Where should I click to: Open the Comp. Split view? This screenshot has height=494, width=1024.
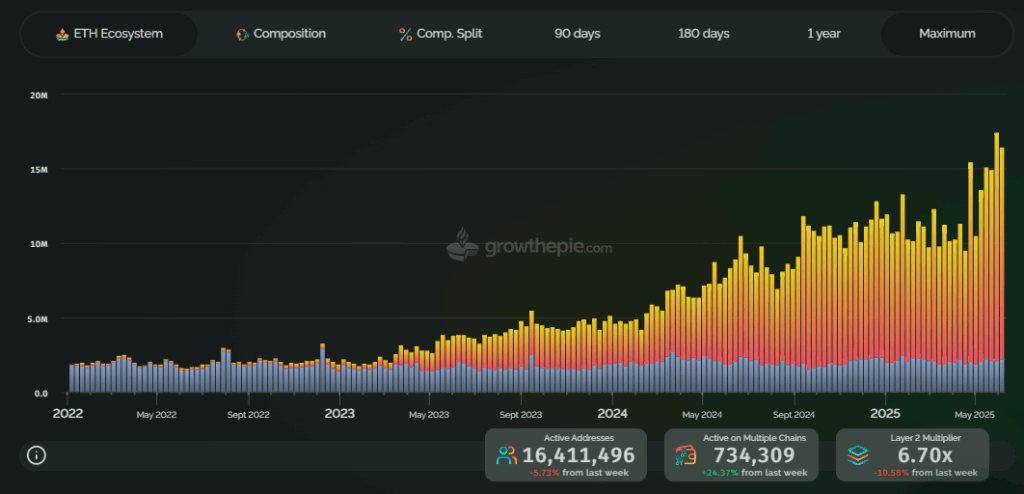441,34
